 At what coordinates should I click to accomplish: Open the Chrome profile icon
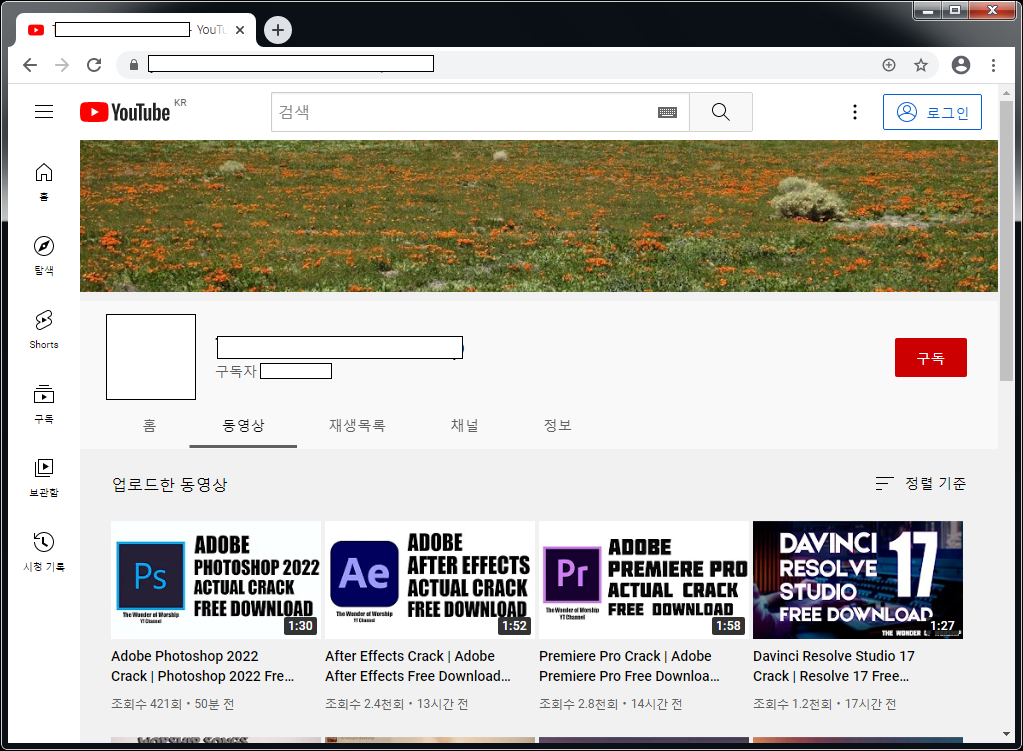tap(960, 65)
